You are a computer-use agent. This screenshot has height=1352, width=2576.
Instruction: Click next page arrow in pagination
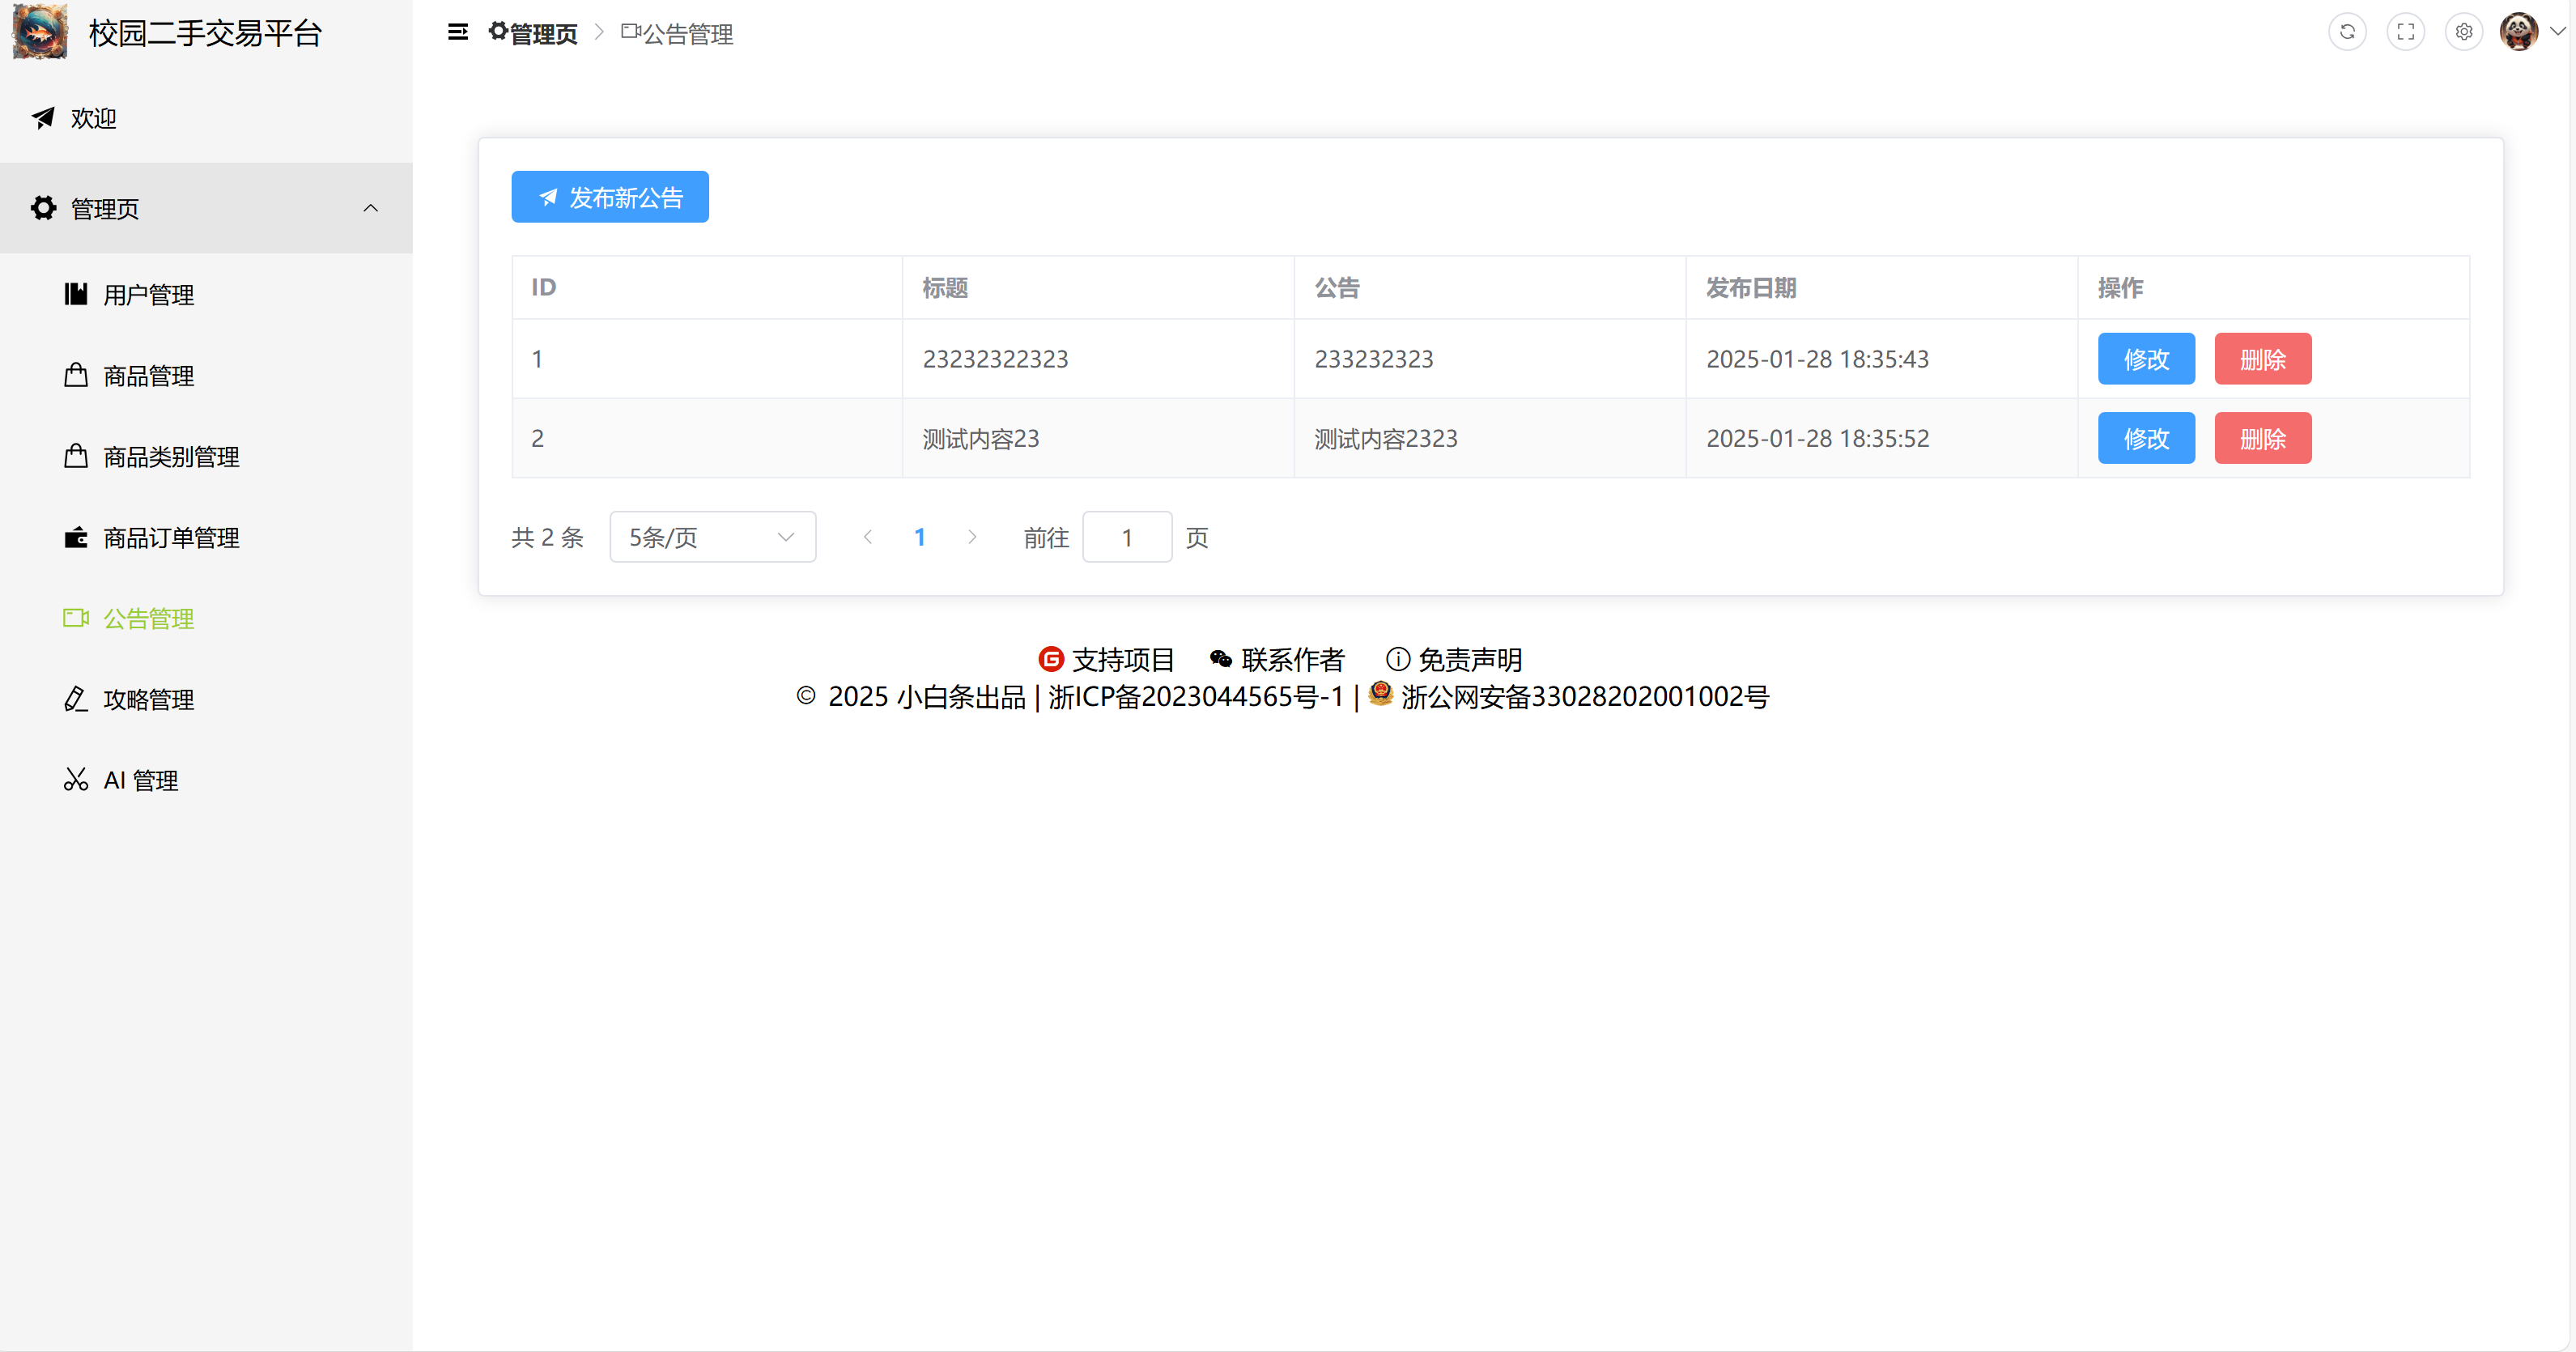coord(972,537)
